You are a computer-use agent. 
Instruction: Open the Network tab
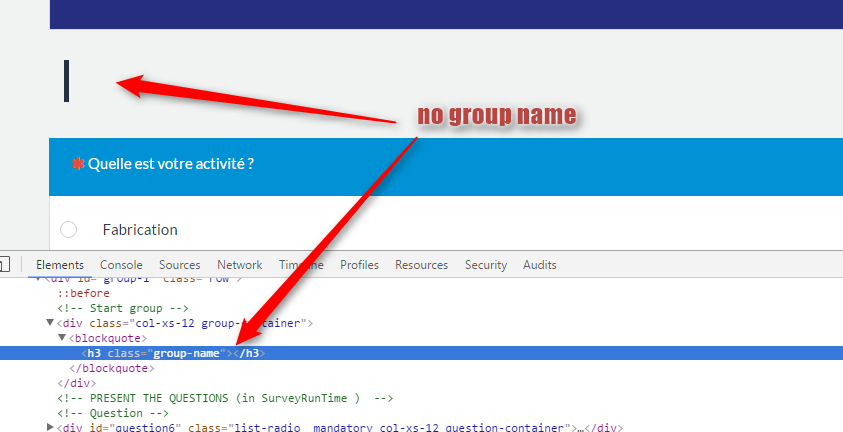pyautogui.click(x=239, y=265)
